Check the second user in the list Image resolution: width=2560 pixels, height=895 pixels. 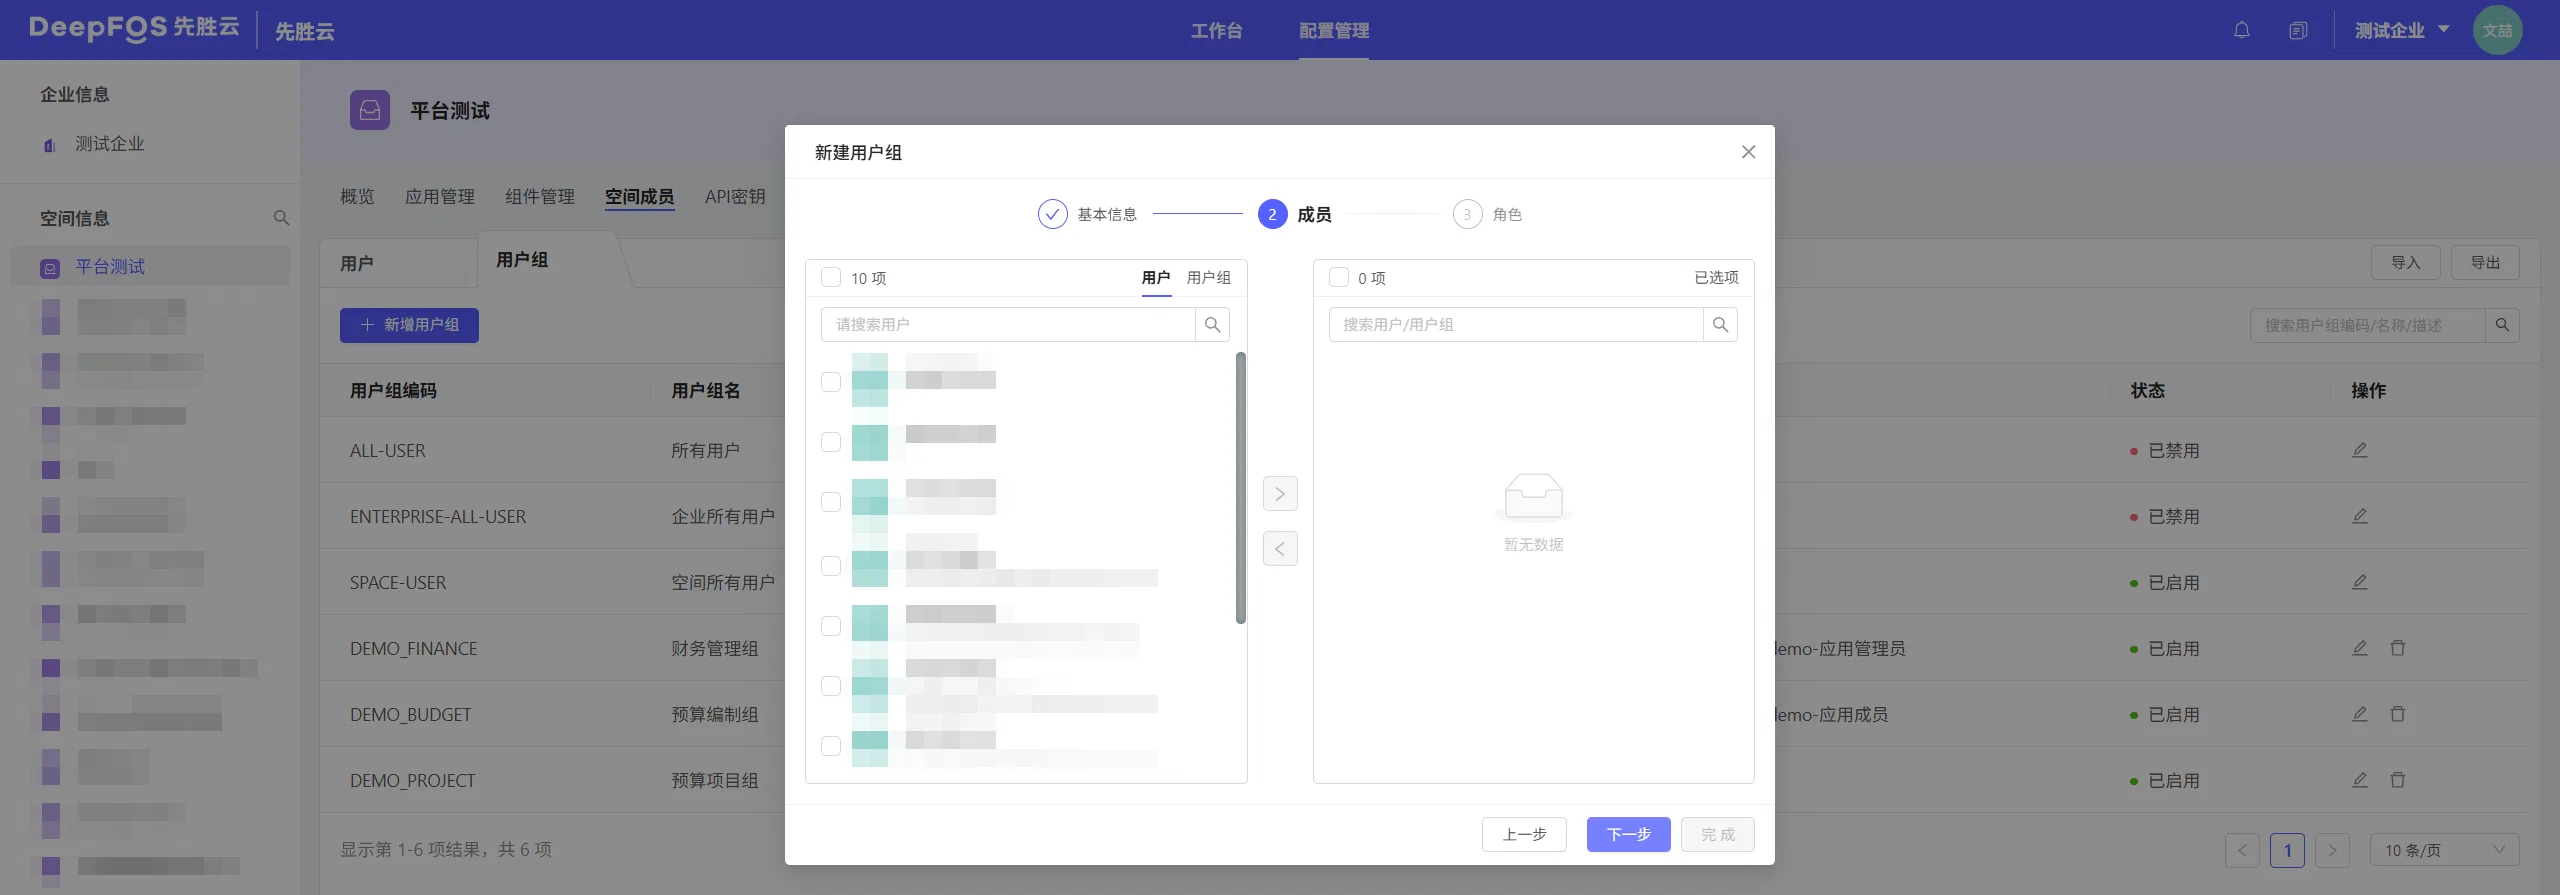pyautogui.click(x=830, y=442)
